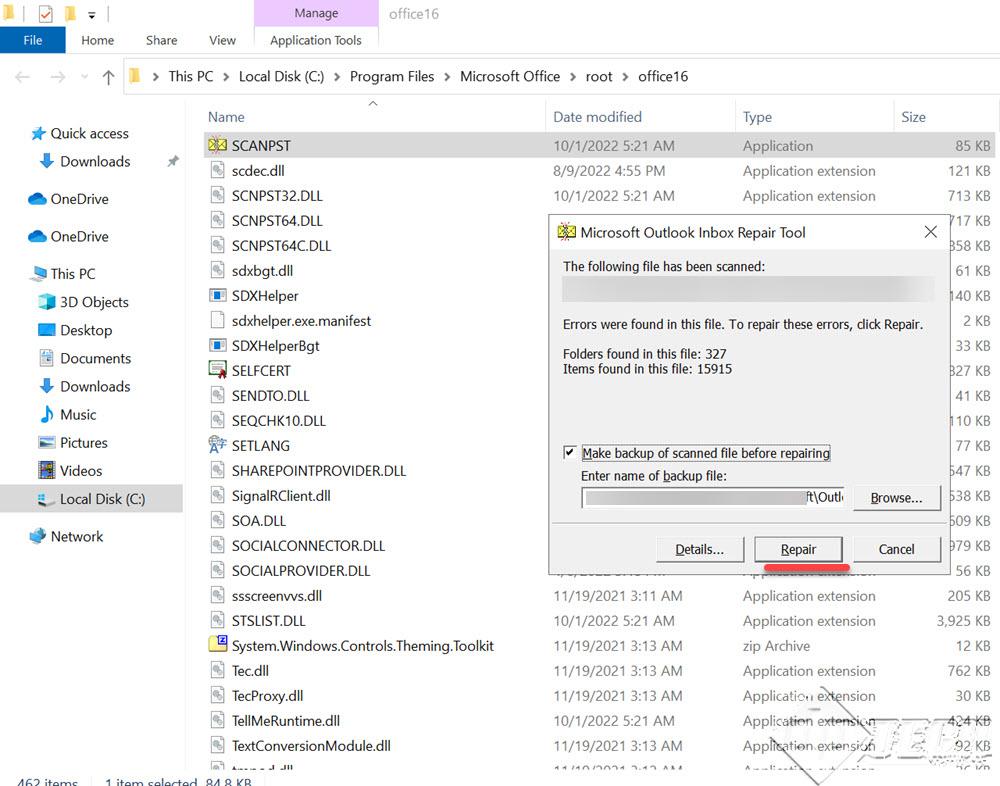Select the STSLIST.DLL file
The width and height of the screenshot is (1000, 786).
point(268,620)
